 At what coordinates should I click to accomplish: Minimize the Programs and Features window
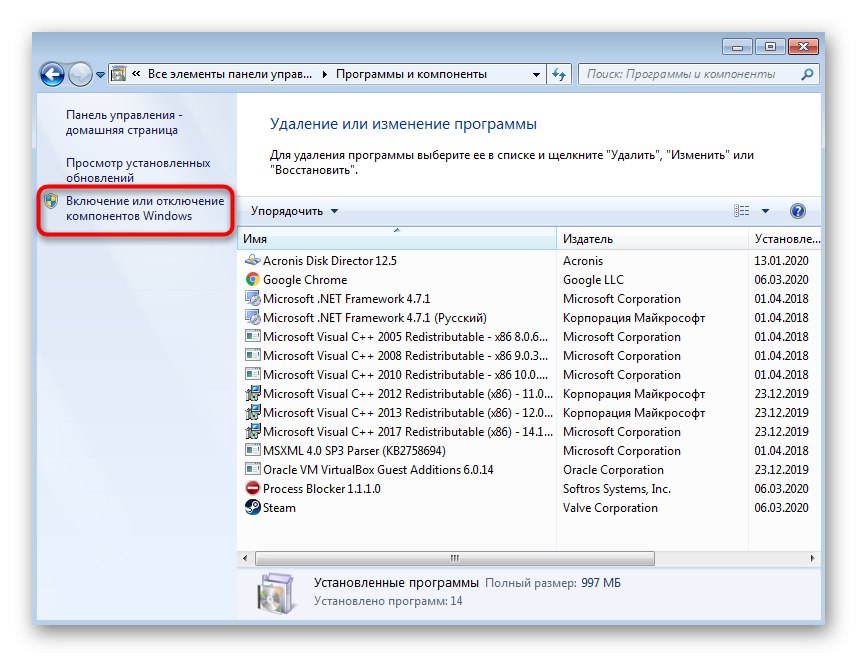coord(737,47)
